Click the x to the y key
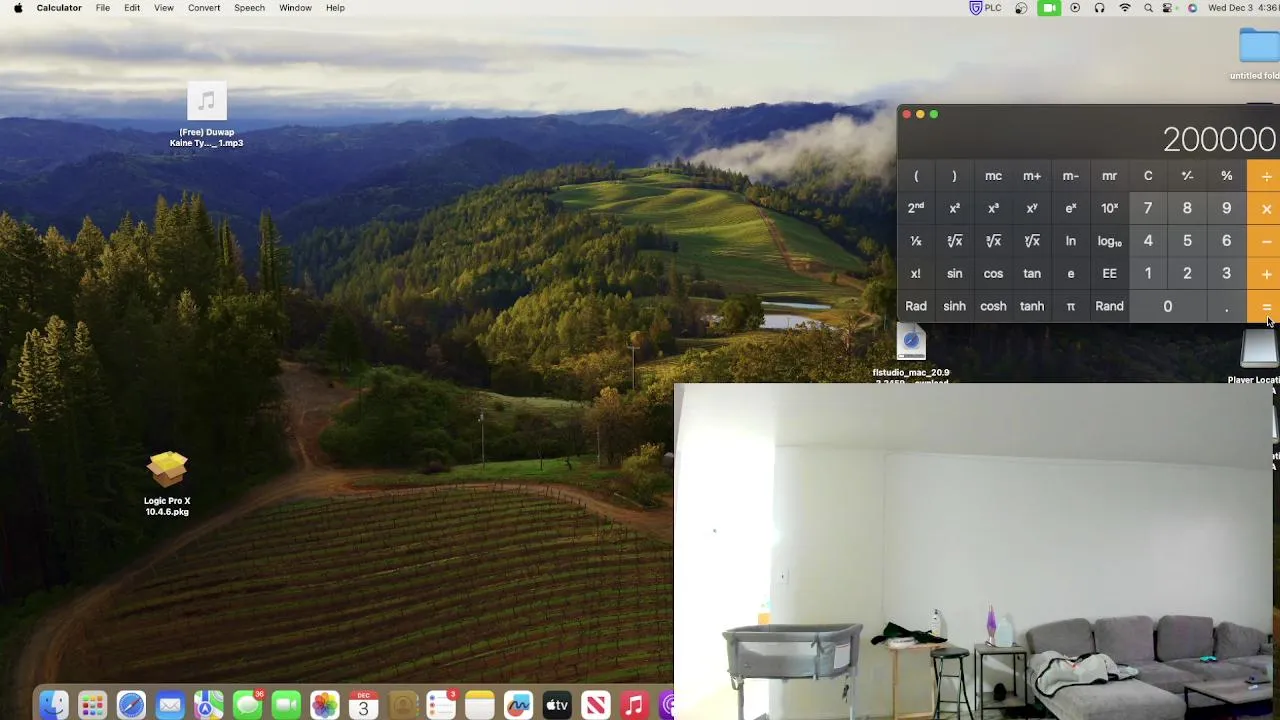The width and height of the screenshot is (1280, 720). point(1032,209)
